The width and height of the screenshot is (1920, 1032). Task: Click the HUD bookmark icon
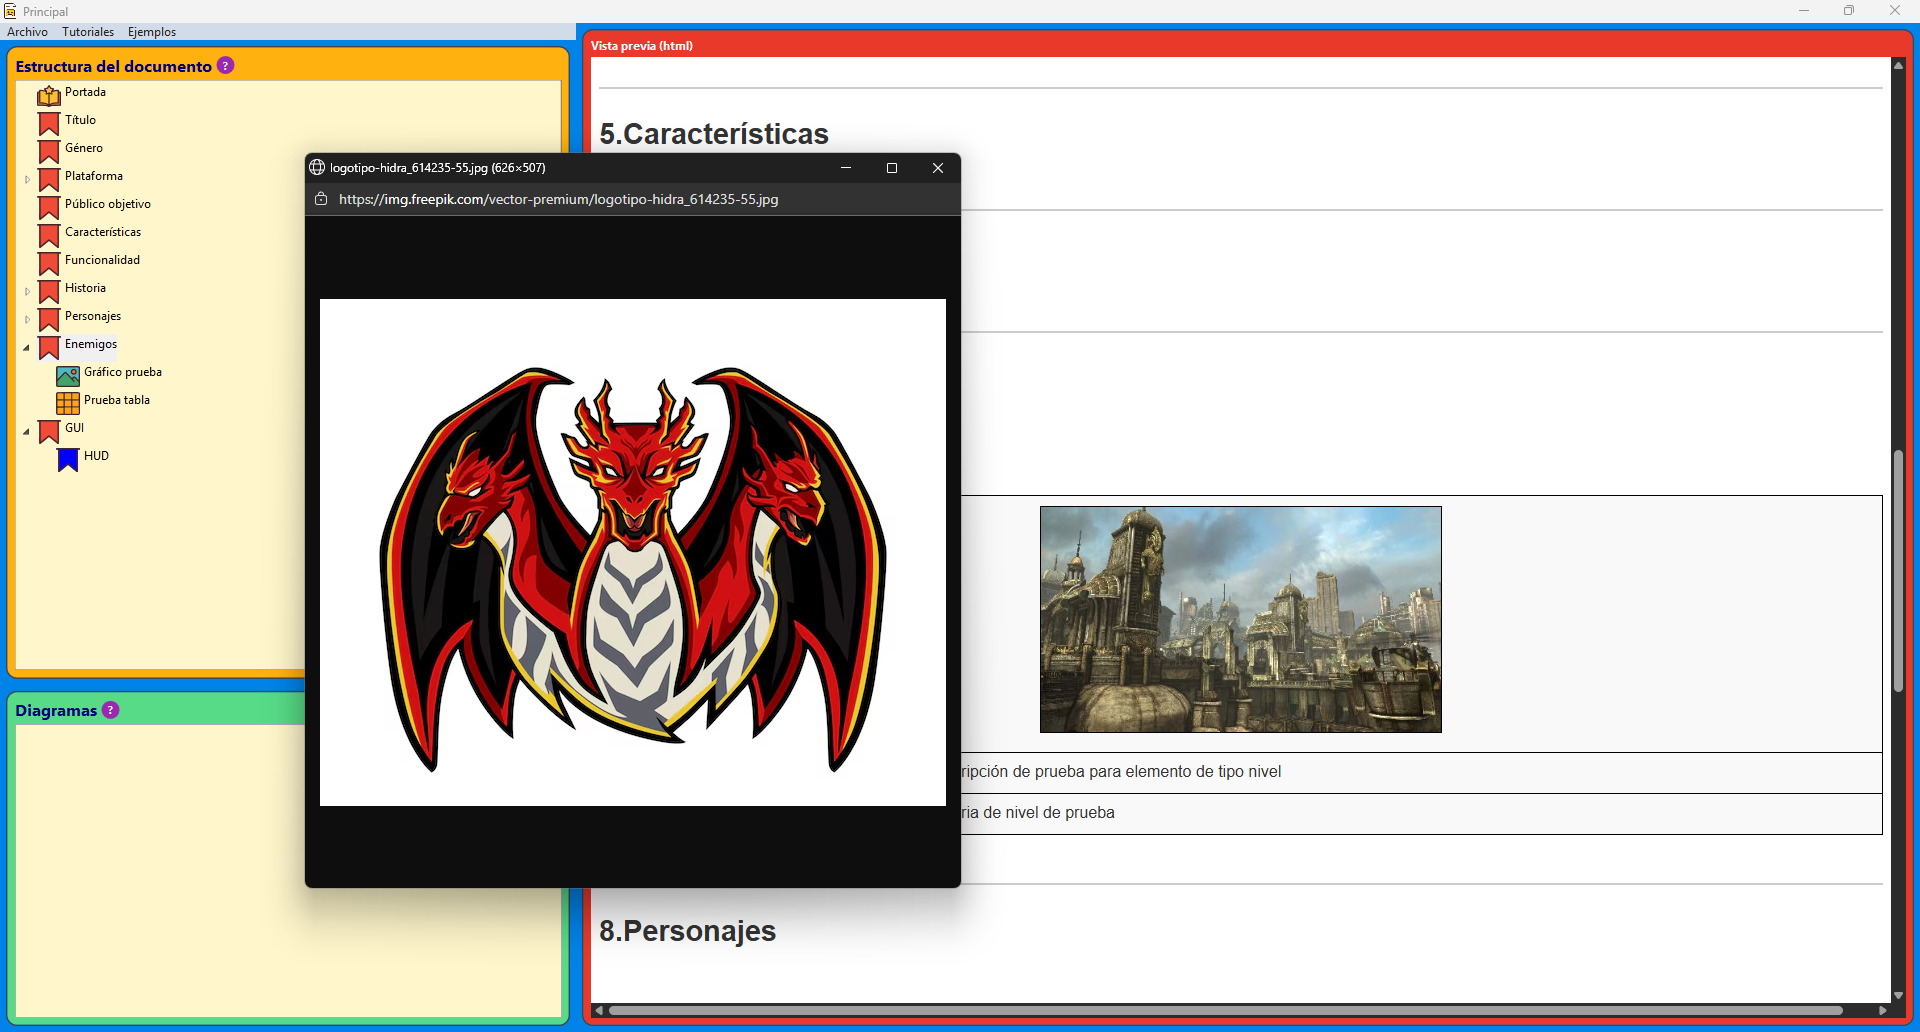click(67, 459)
